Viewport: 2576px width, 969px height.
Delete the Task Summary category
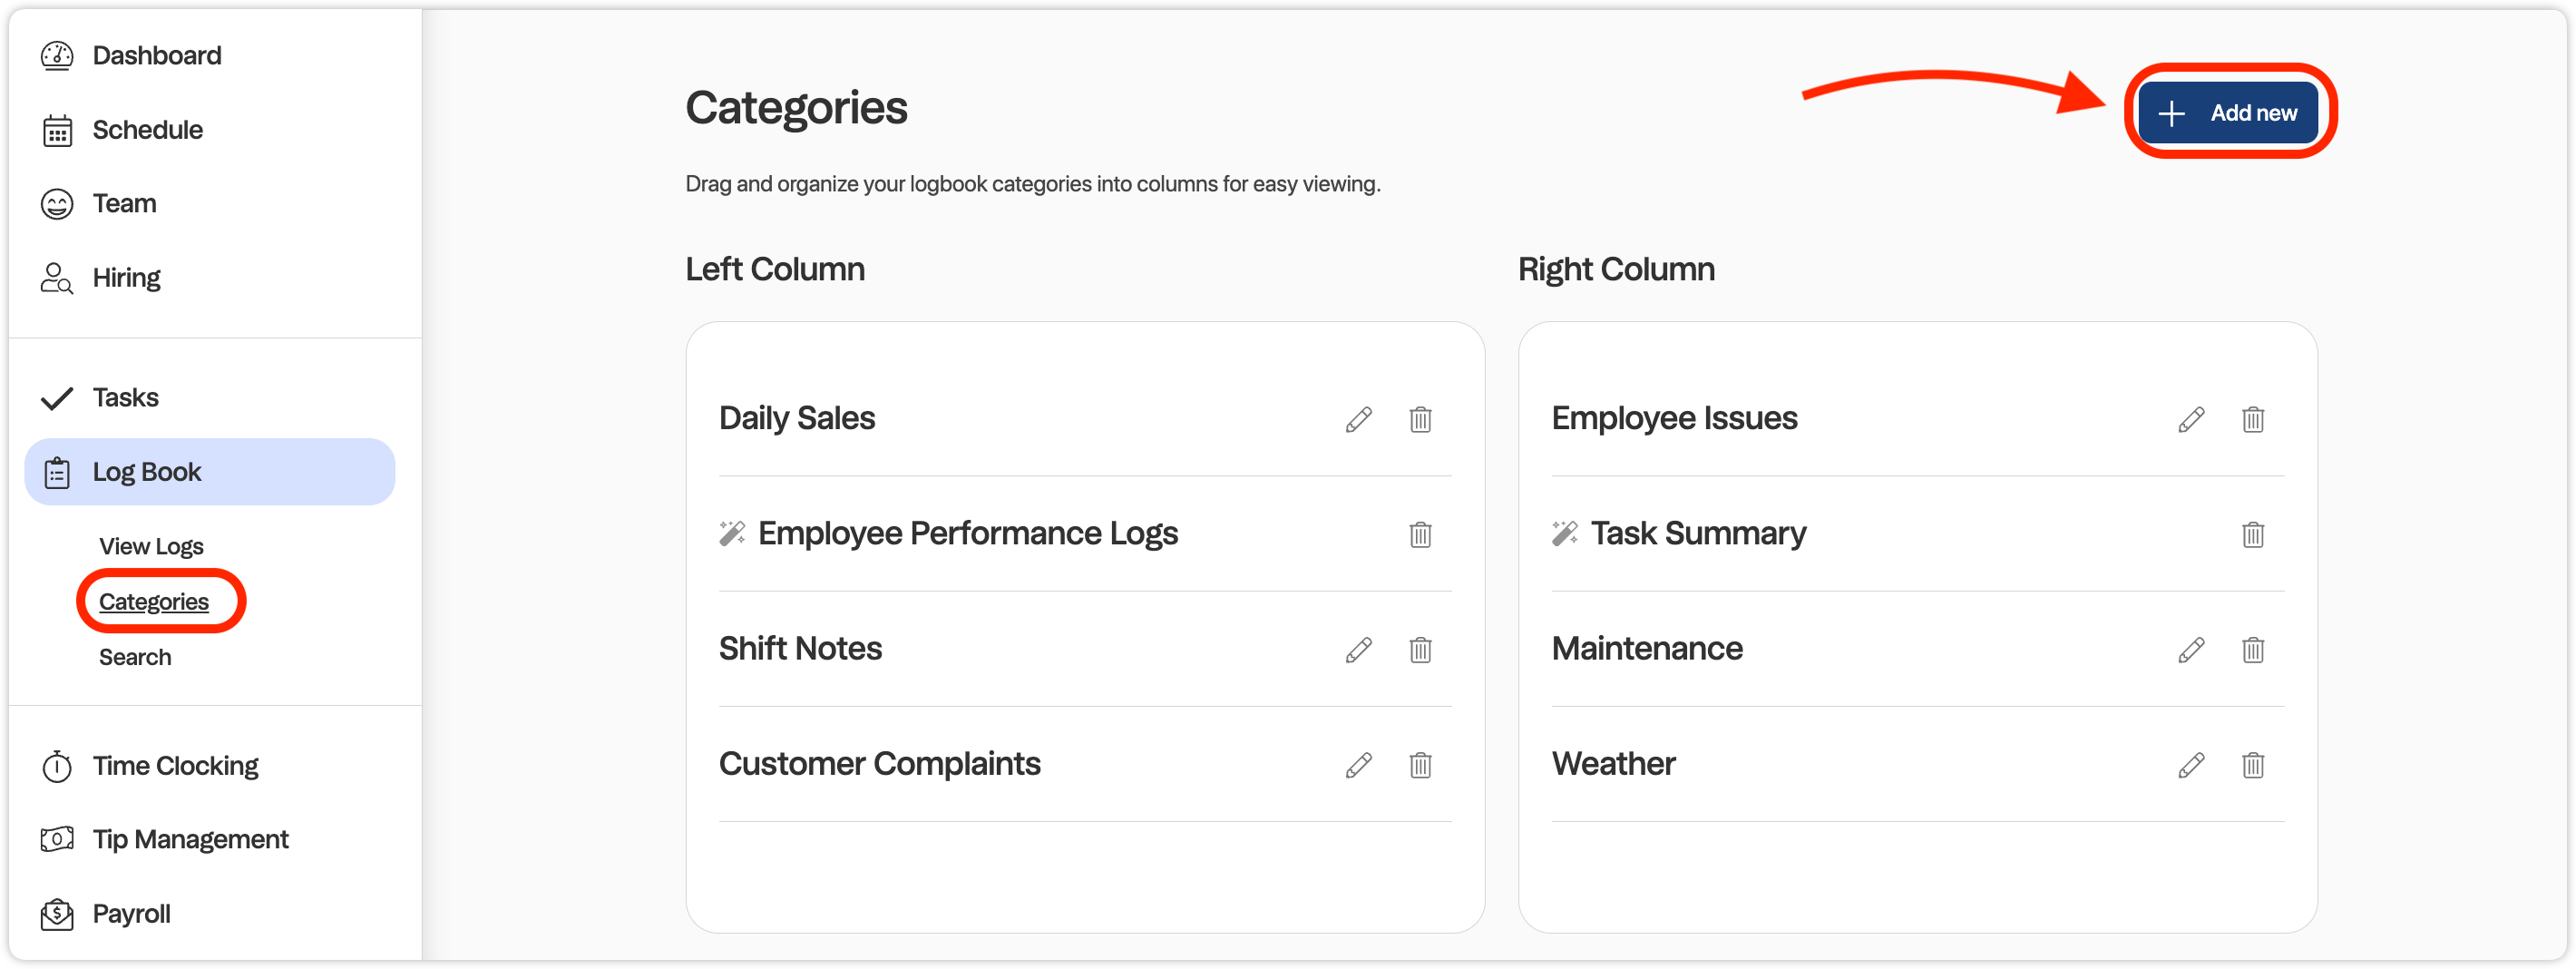2253,534
